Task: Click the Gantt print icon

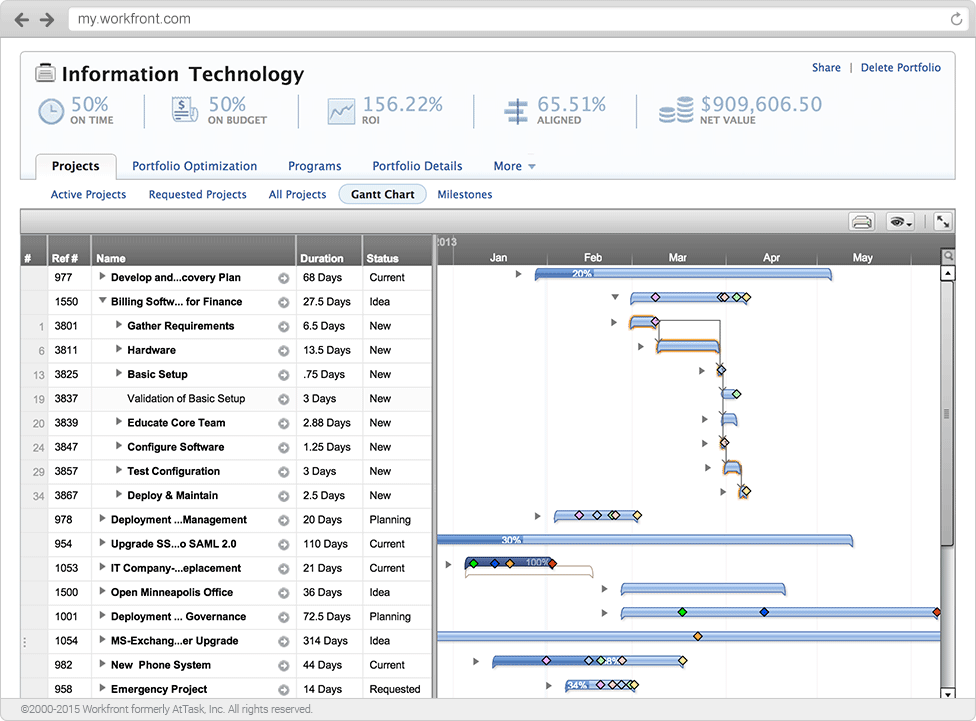Action: pos(861,222)
